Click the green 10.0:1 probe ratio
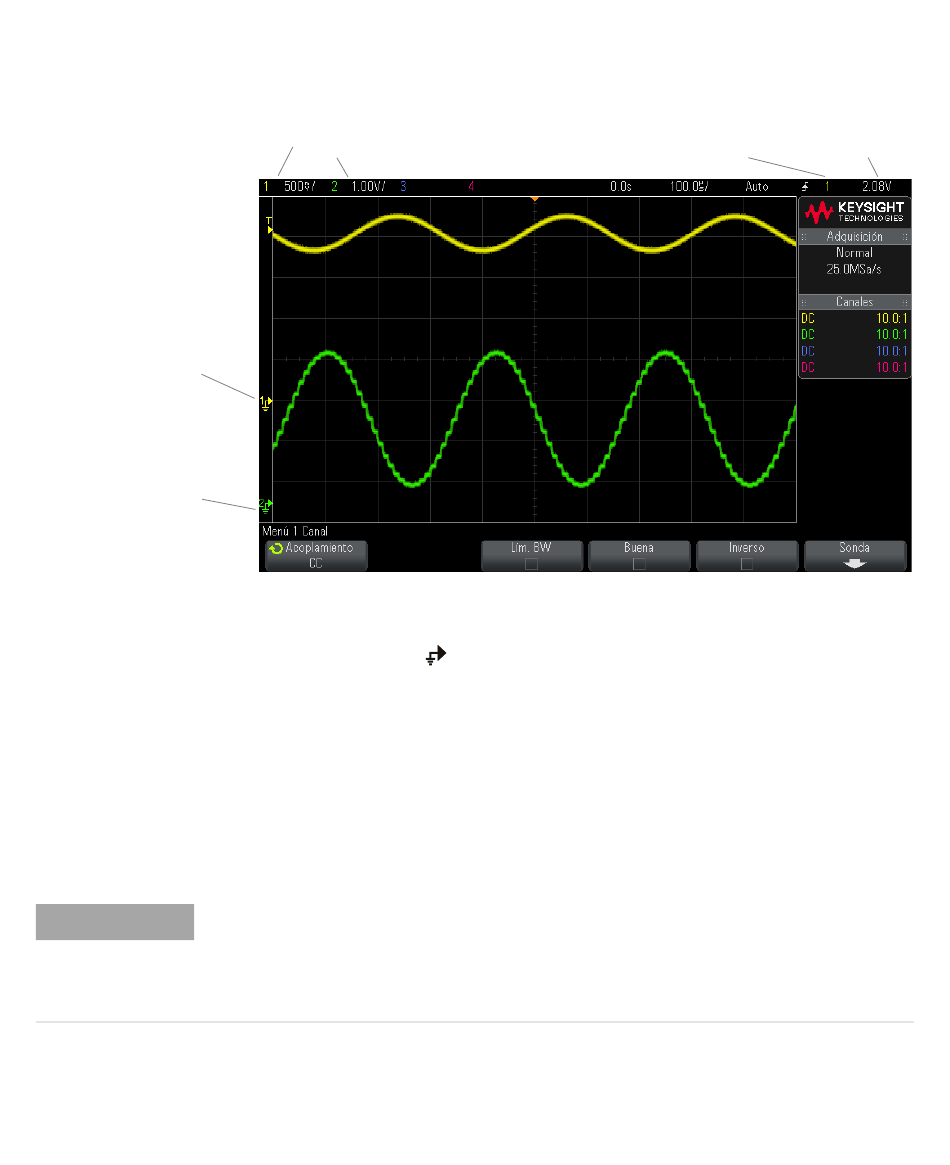 [891, 334]
